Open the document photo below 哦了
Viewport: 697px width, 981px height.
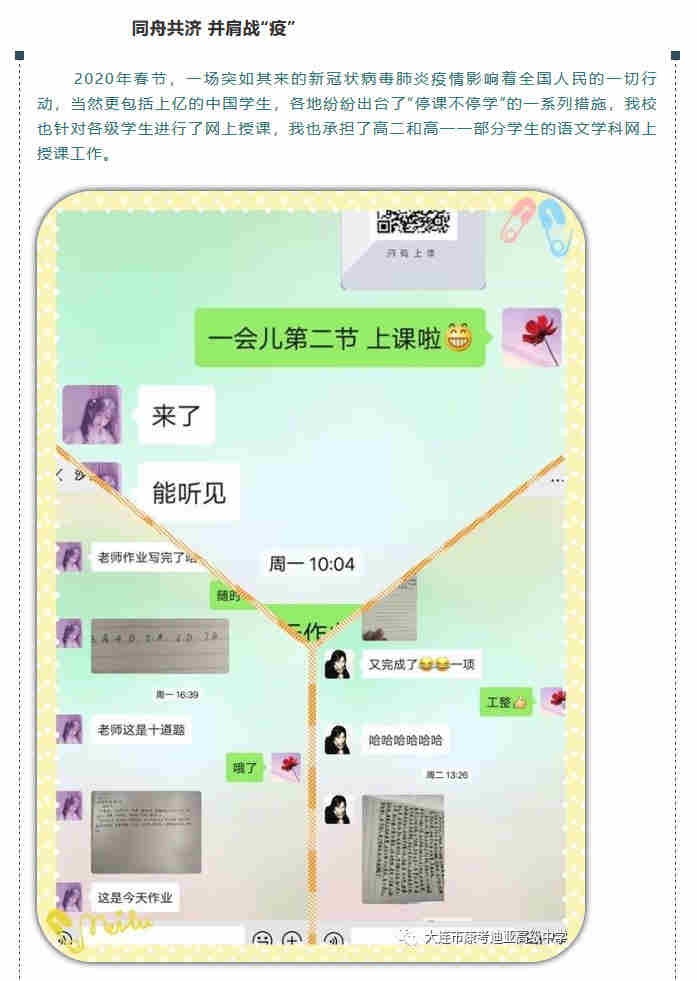point(146,831)
